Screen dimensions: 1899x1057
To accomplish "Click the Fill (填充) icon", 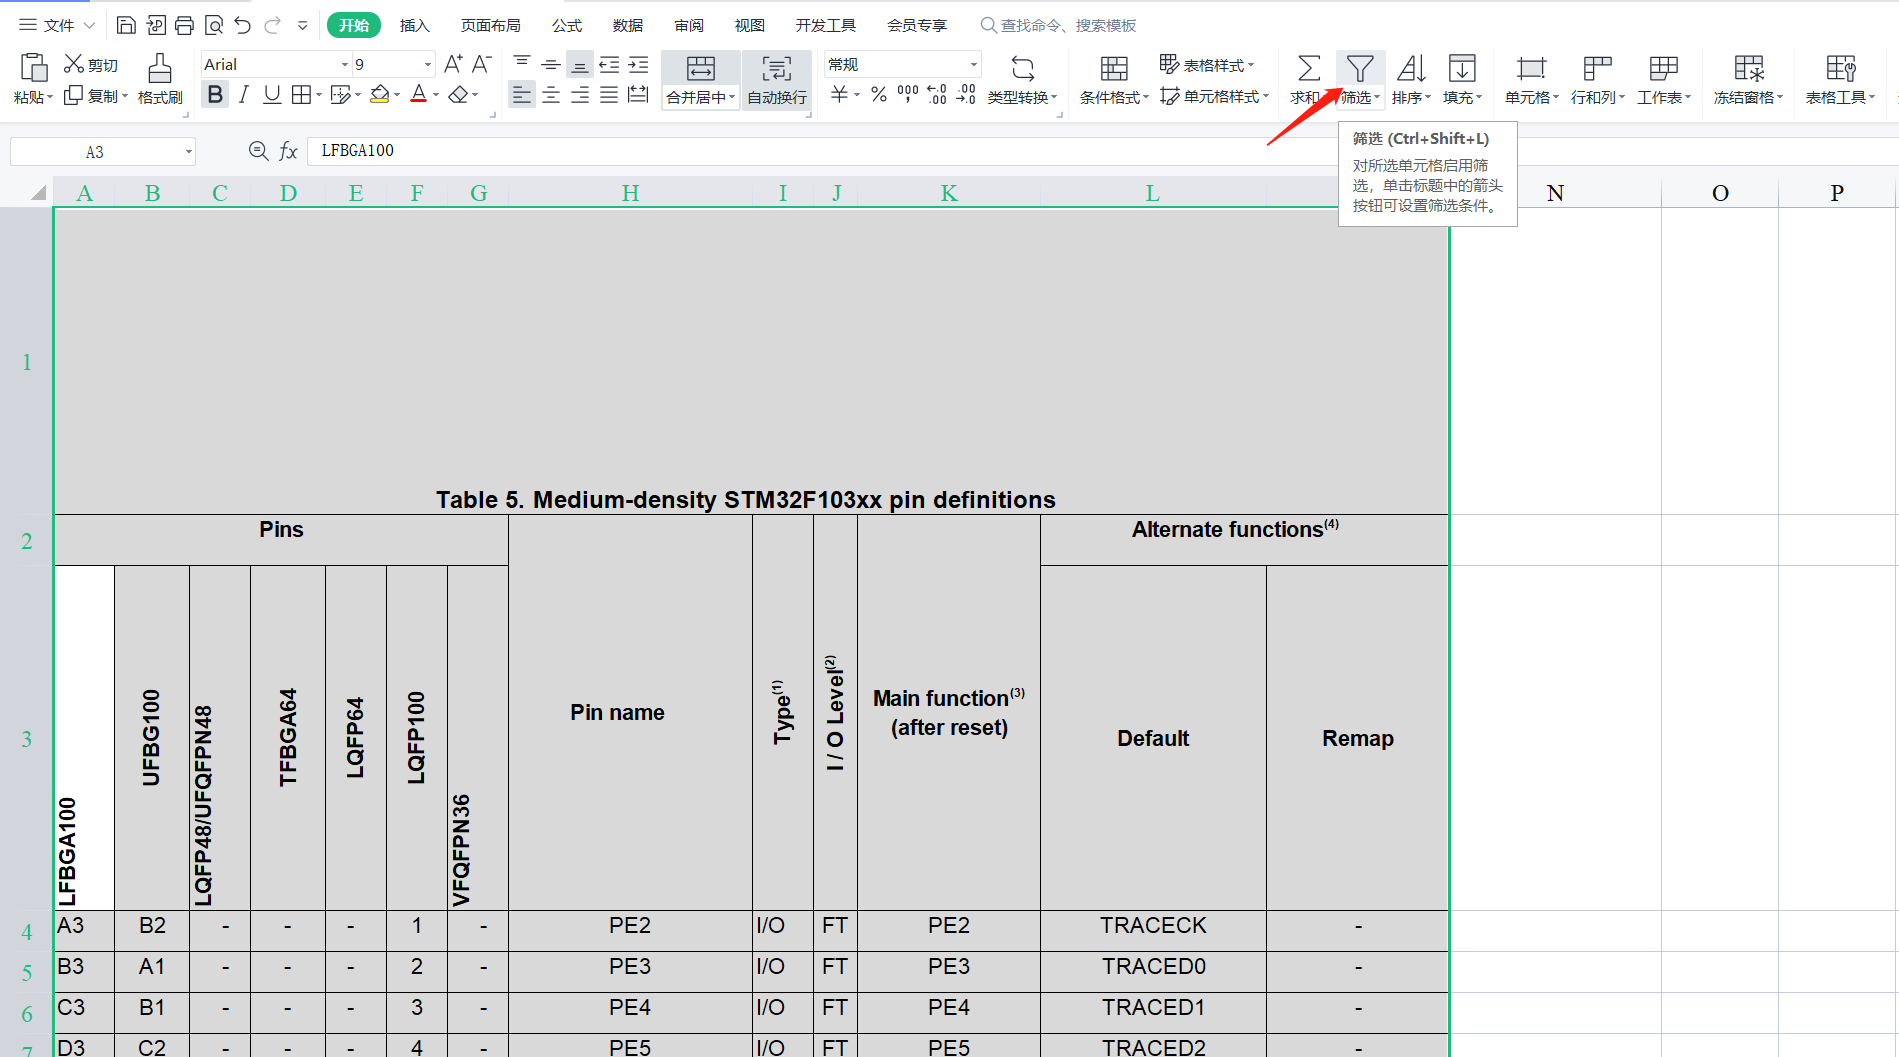I will pos(1462,68).
